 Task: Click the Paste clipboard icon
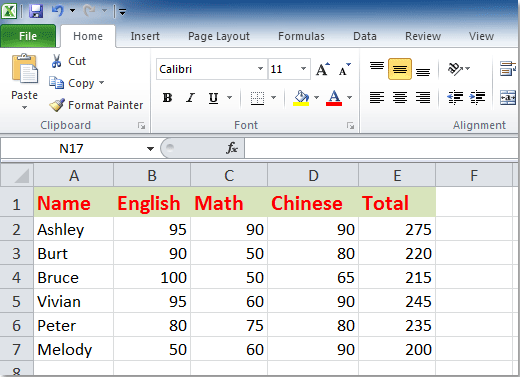tap(25, 69)
